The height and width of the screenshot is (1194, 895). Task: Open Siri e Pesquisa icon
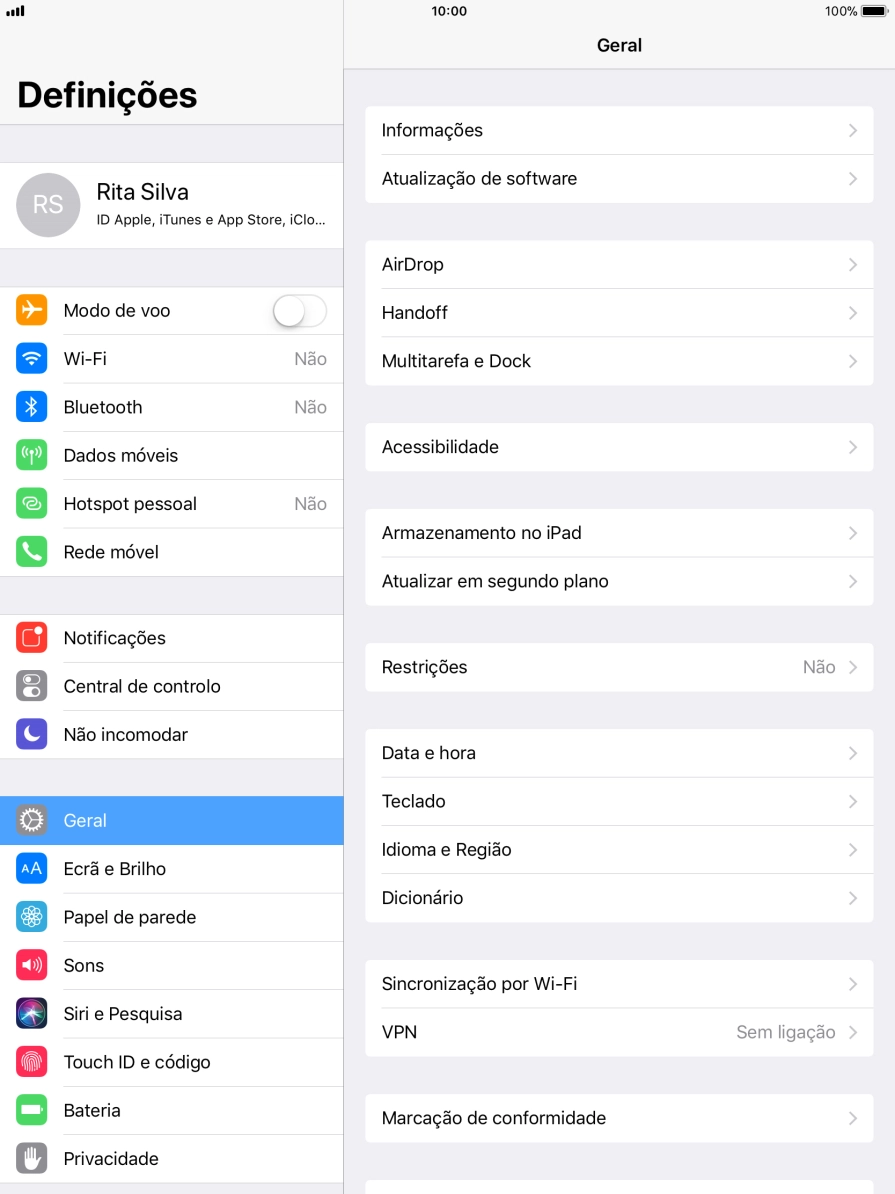[31, 1014]
